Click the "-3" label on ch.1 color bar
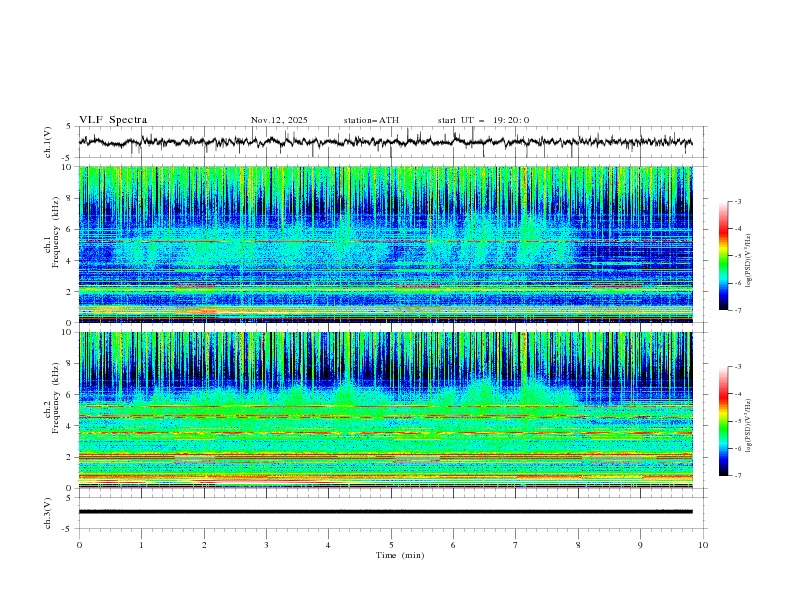This screenshot has height=612, width=792. [x=737, y=201]
